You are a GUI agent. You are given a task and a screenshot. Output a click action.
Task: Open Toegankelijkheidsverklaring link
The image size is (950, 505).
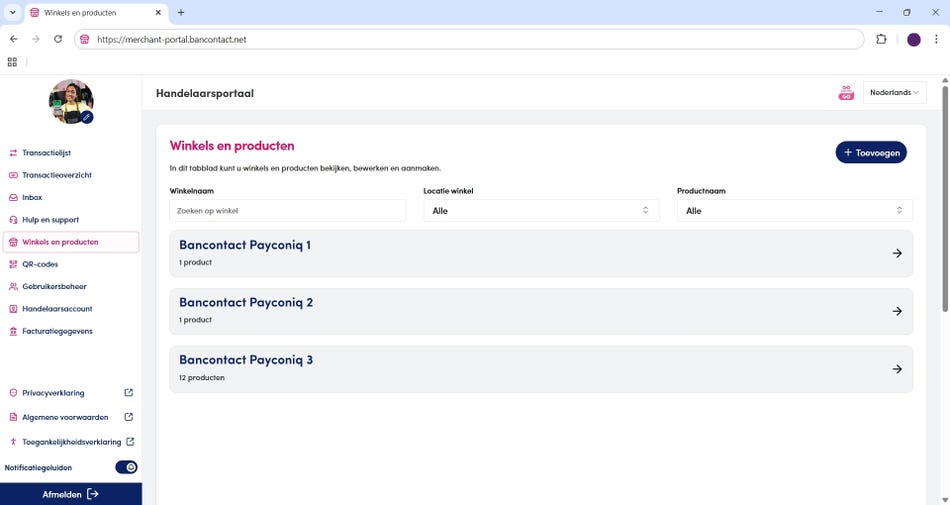(x=71, y=442)
